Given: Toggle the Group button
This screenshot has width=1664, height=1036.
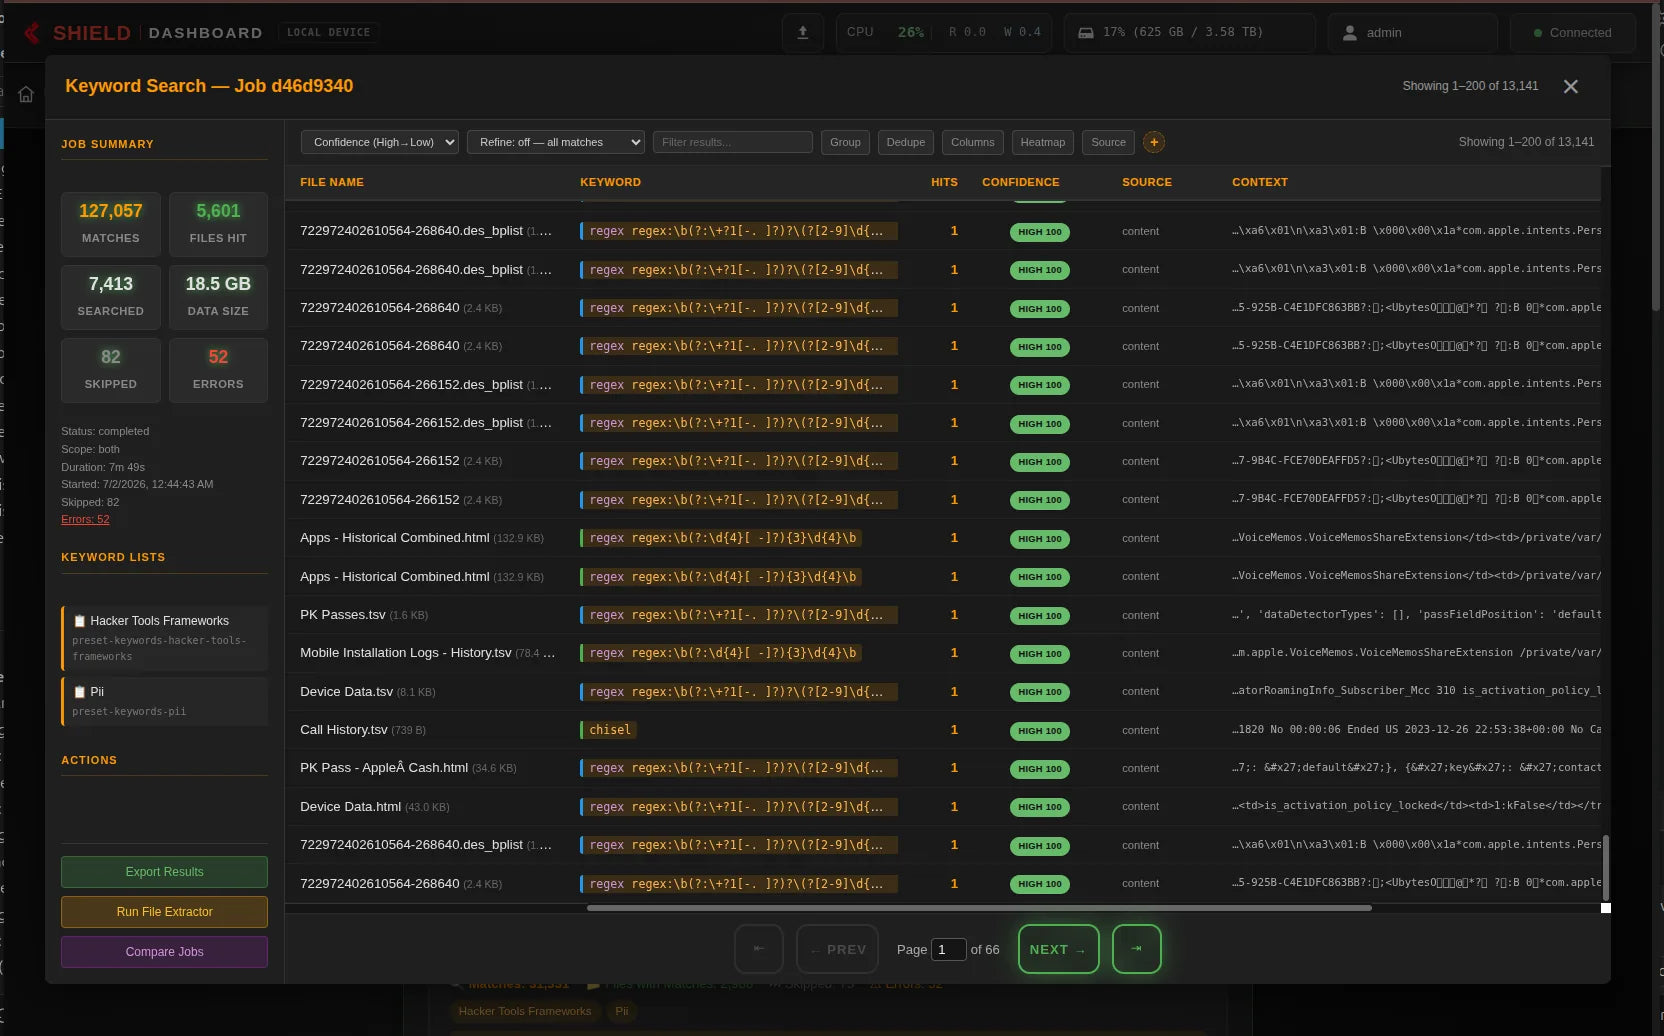Looking at the screenshot, I should pyautogui.click(x=845, y=142).
